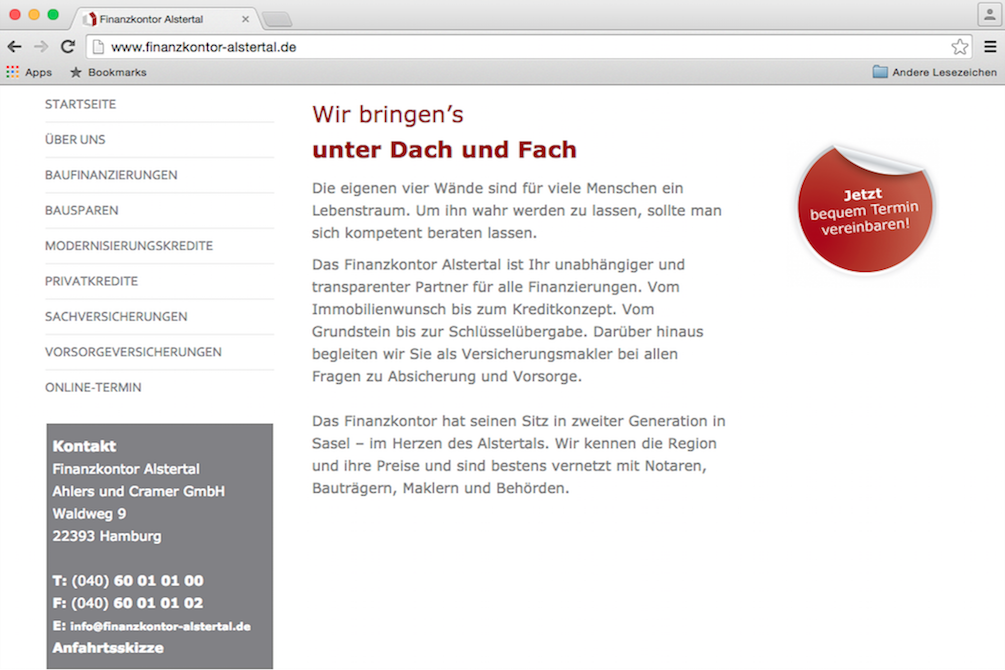Open the Anfahrtsskizze link
The height and width of the screenshot is (670, 1005).
pyautogui.click(x=108, y=648)
